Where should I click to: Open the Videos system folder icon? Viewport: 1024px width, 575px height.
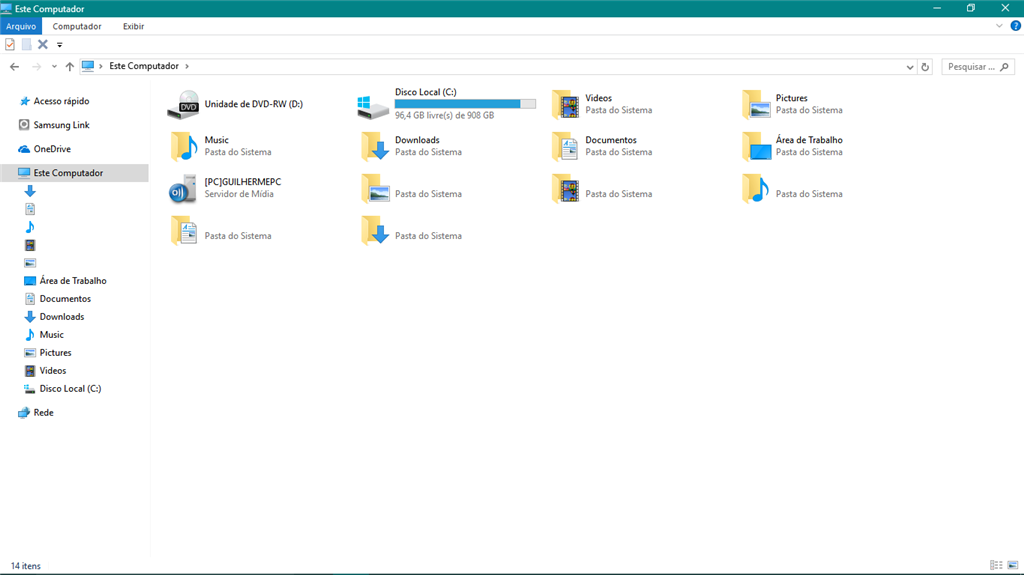point(566,105)
